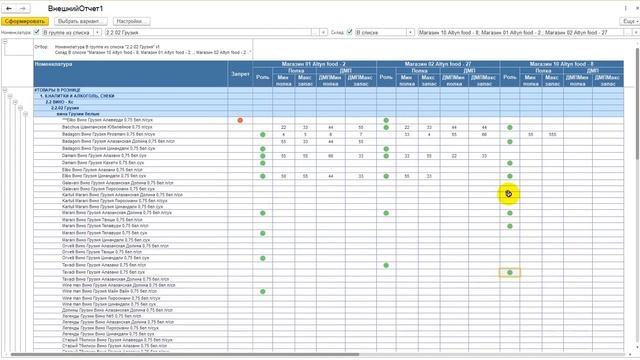Go forward with the right arrow button

click(23, 8)
